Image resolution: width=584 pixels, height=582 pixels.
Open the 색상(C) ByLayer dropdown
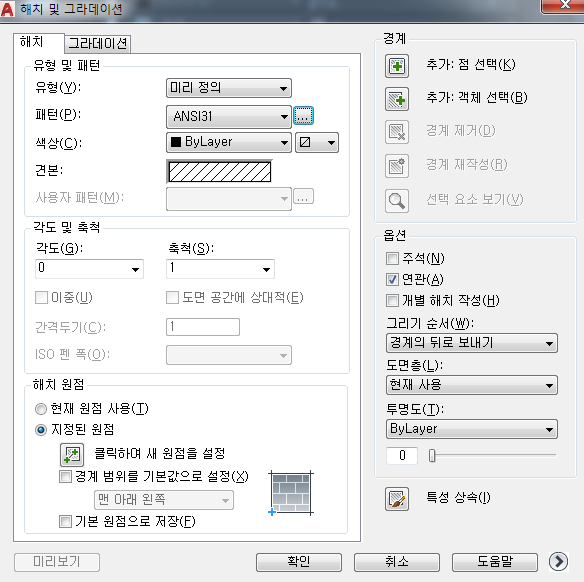coord(229,143)
